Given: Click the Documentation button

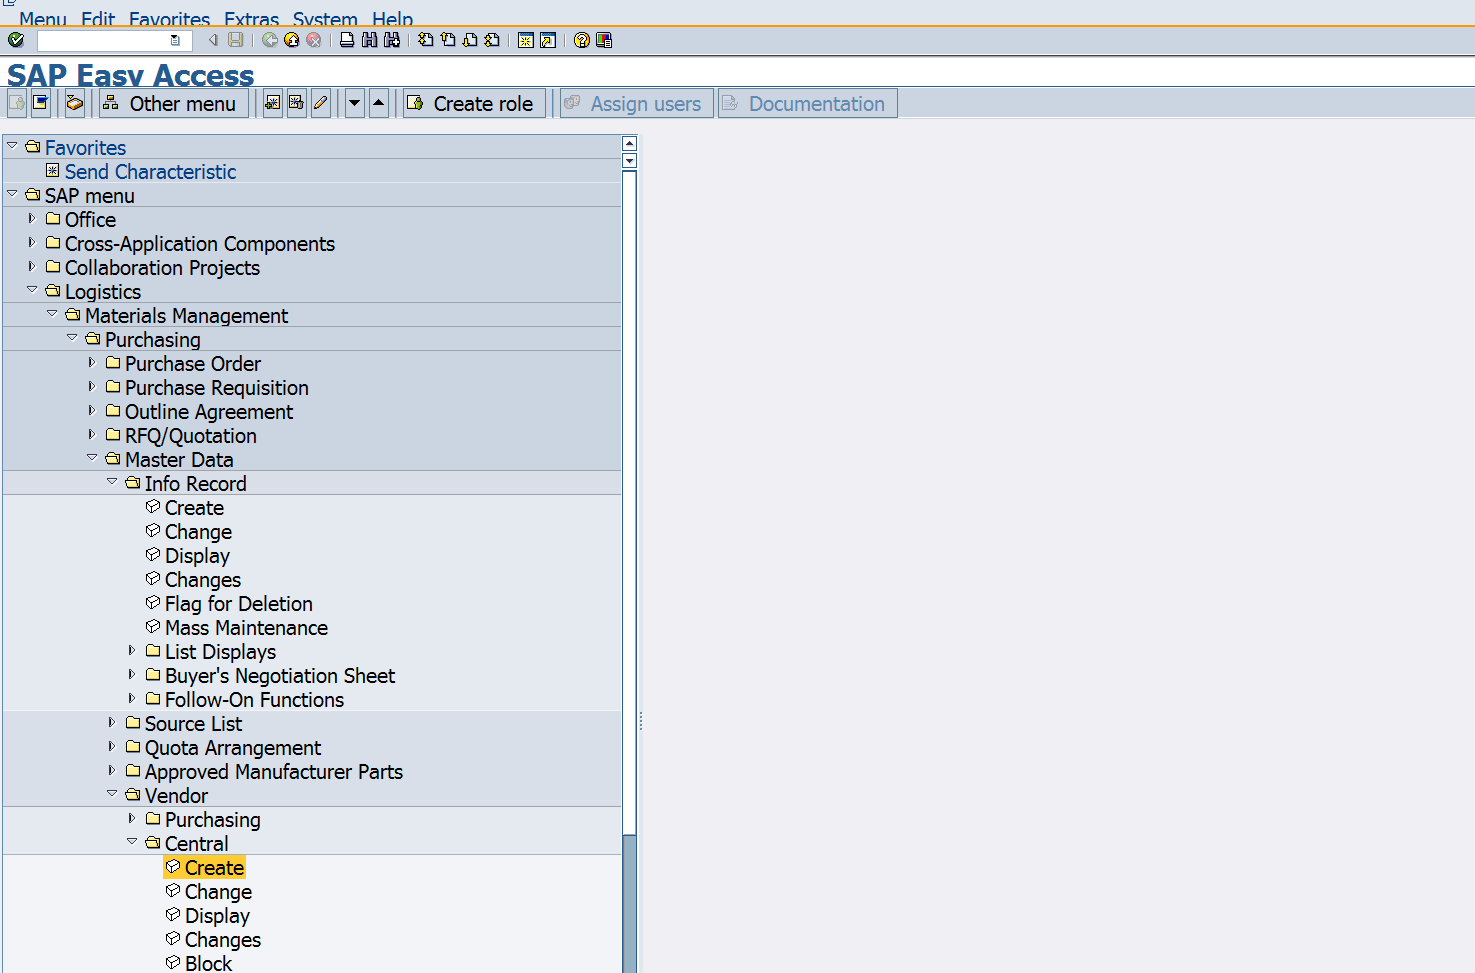Looking at the screenshot, I should [808, 103].
